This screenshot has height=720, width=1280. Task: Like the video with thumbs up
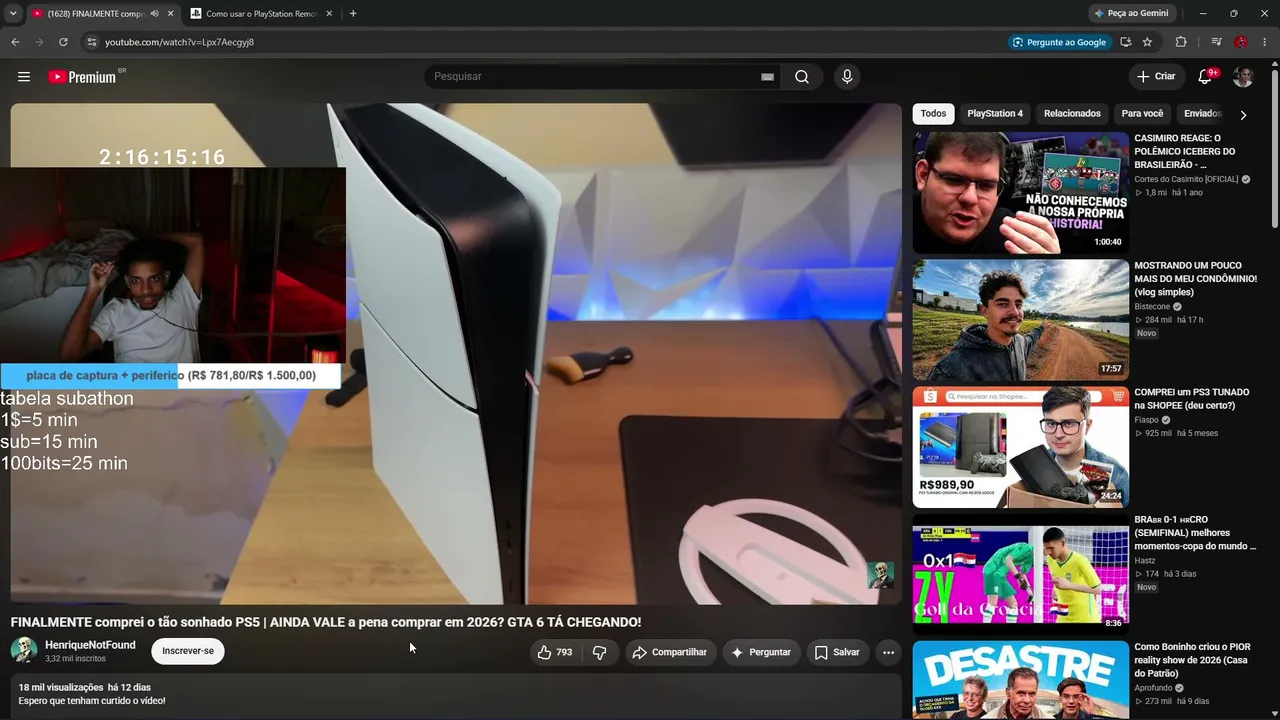(554, 652)
